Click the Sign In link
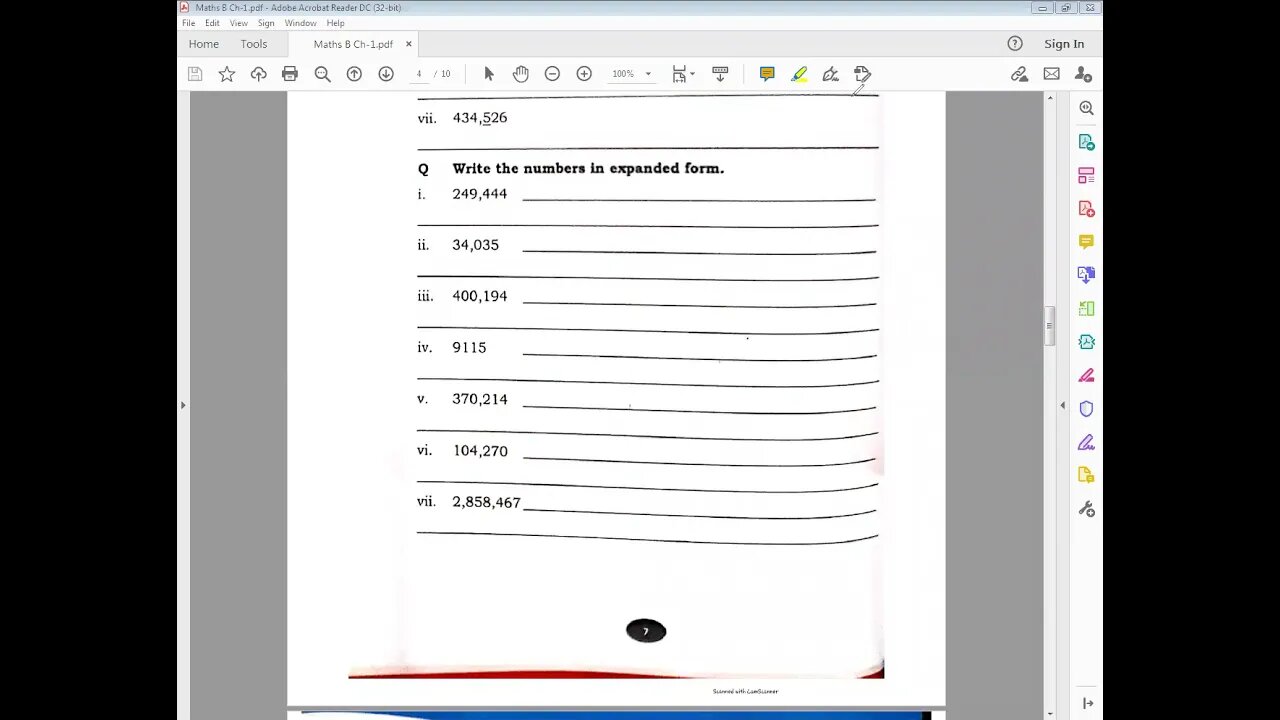Screen dimensions: 1280x720 [x=1064, y=44]
